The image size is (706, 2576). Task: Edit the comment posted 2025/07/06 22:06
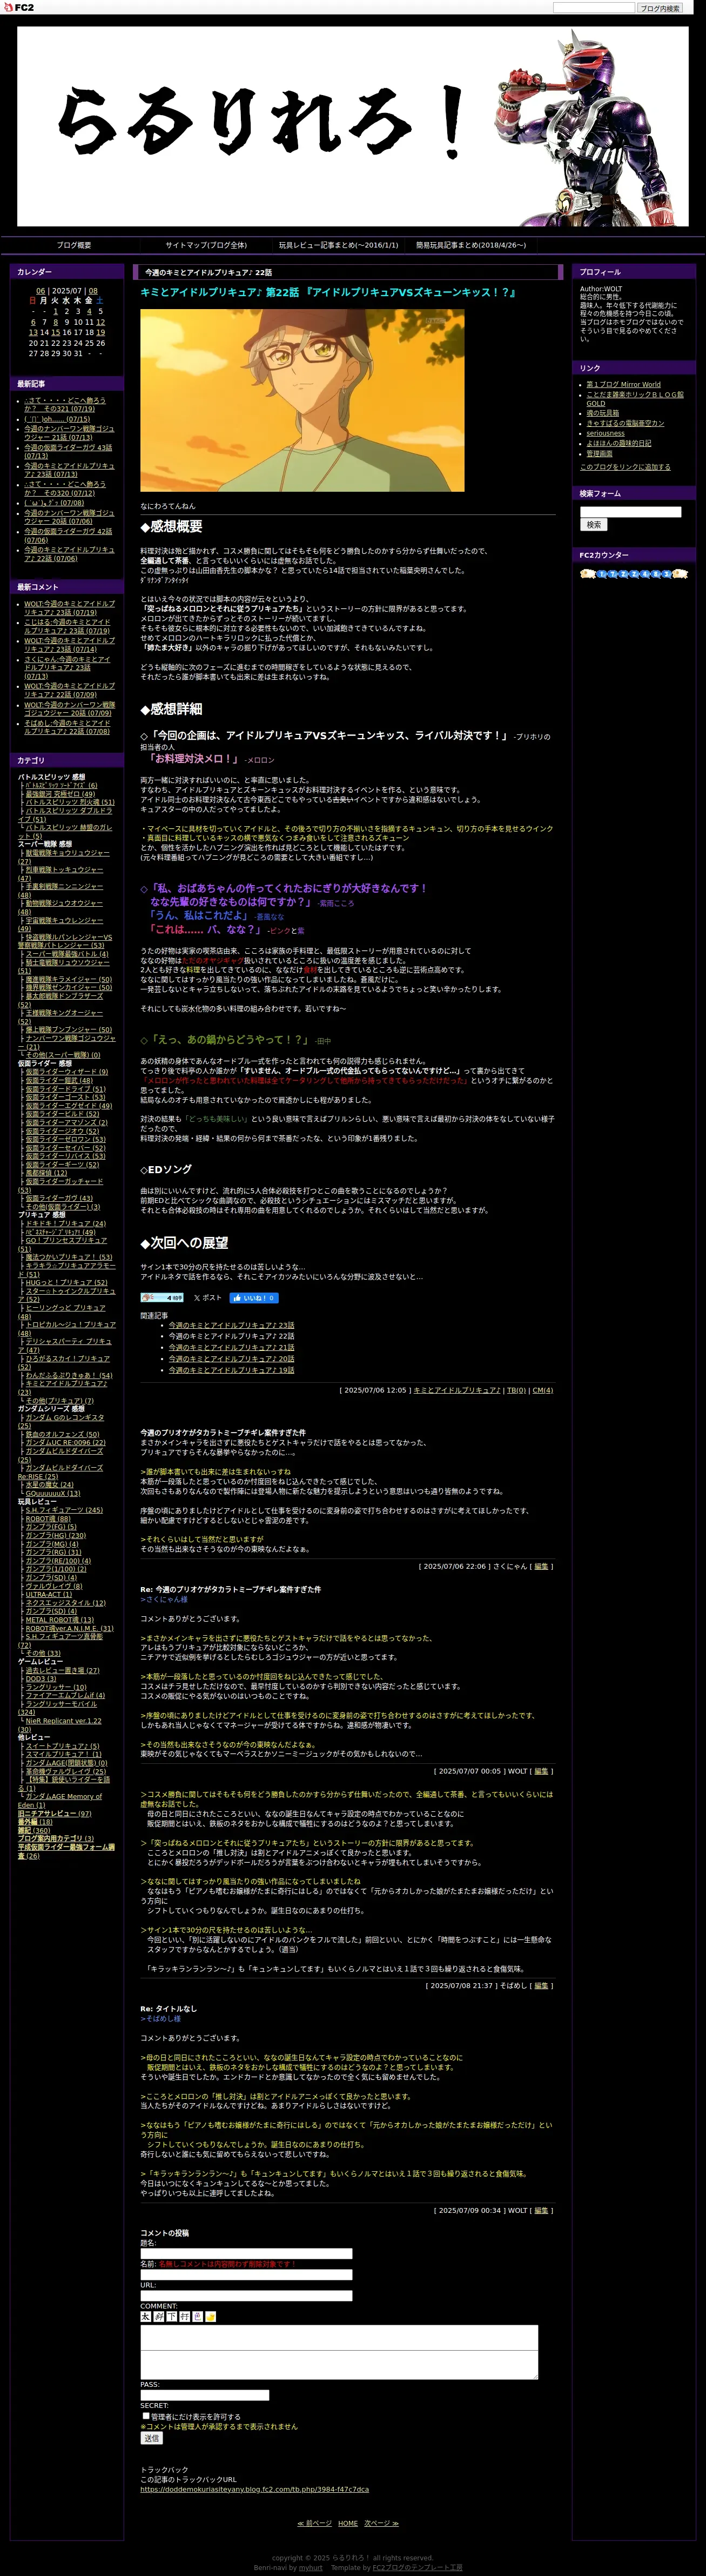tap(541, 1566)
